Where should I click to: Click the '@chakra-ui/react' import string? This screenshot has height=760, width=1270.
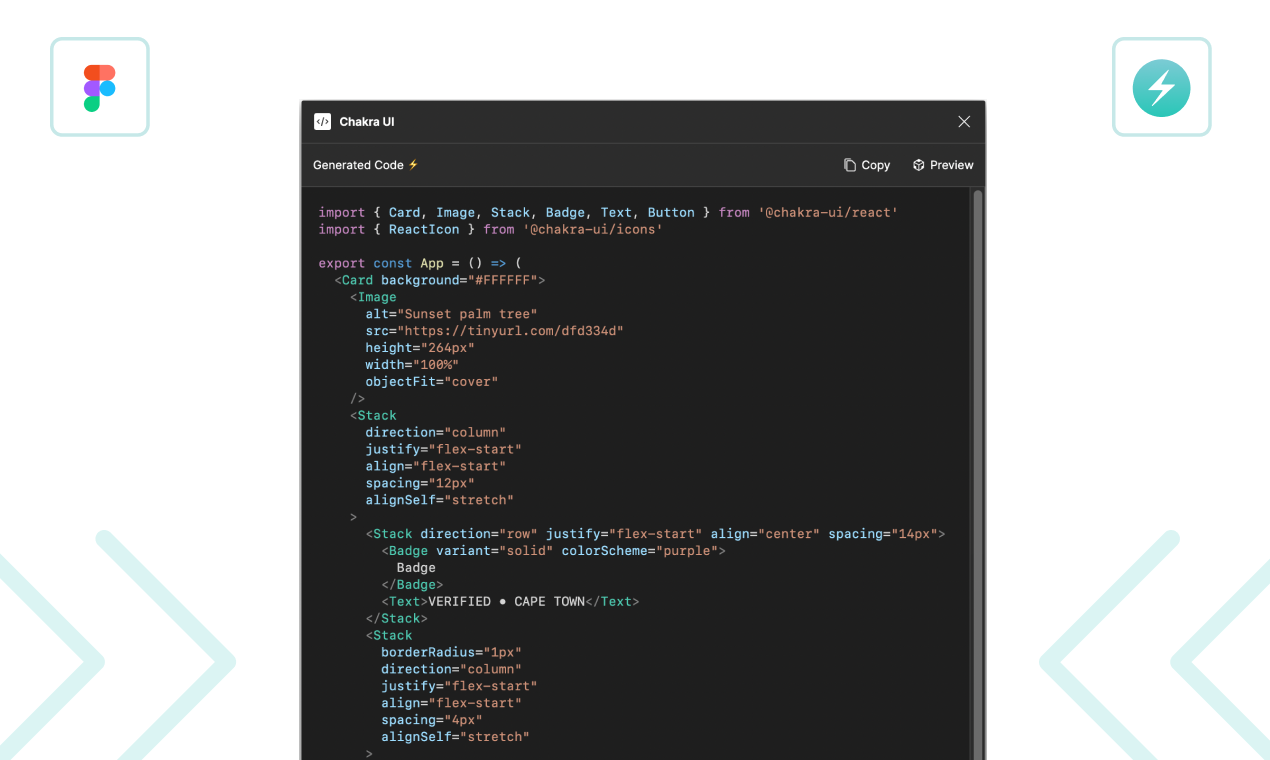pos(828,212)
